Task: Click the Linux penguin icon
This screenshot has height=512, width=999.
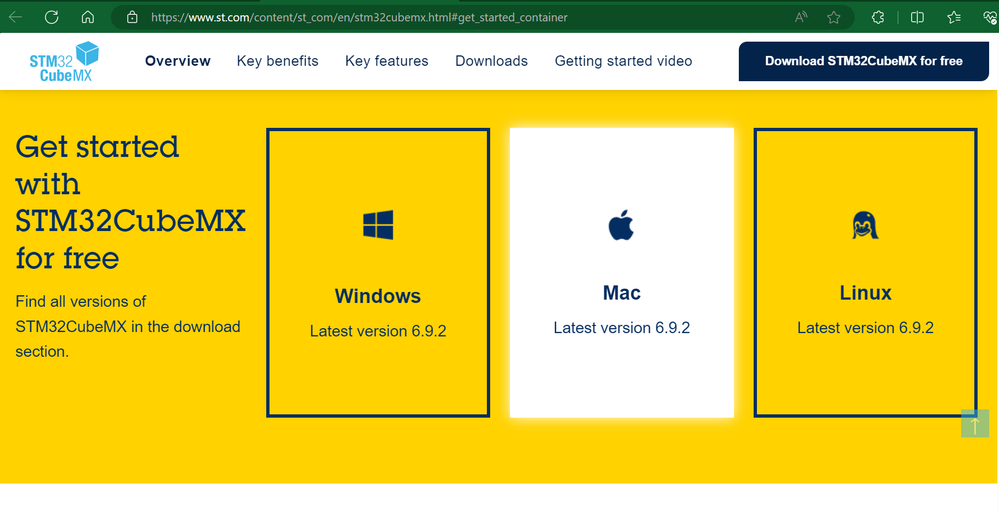Action: point(865,225)
